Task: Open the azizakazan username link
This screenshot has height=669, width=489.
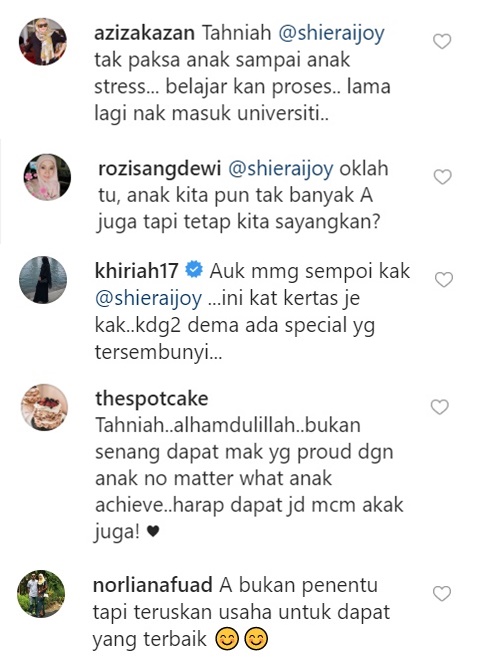Action: point(144,33)
